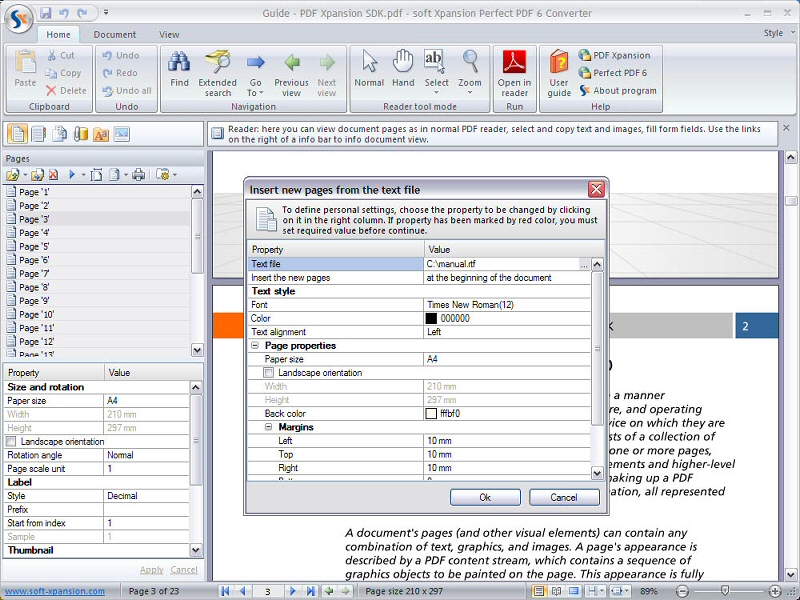Image resolution: width=800 pixels, height=600 pixels.
Task: Open the Zoom tool dropdown
Action: tap(469, 93)
